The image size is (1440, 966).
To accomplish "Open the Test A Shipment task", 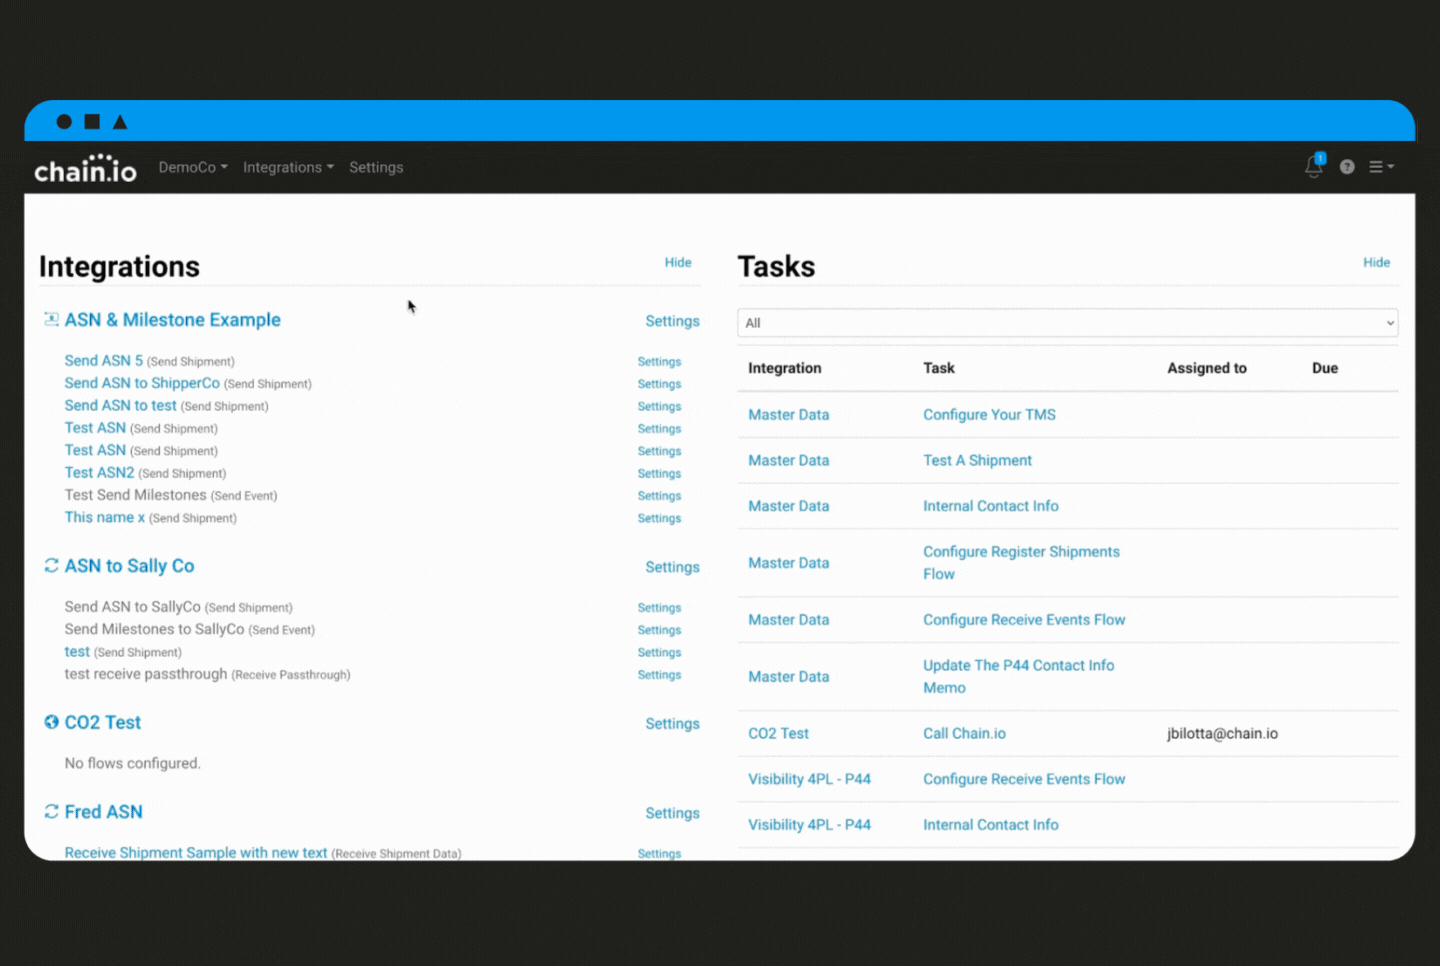I will tap(977, 461).
